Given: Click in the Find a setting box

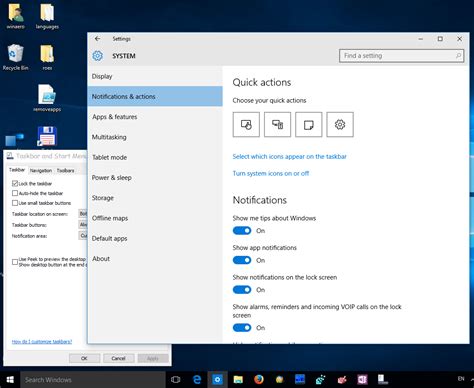Looking at the screenshot, I should (x=401, y=56).
